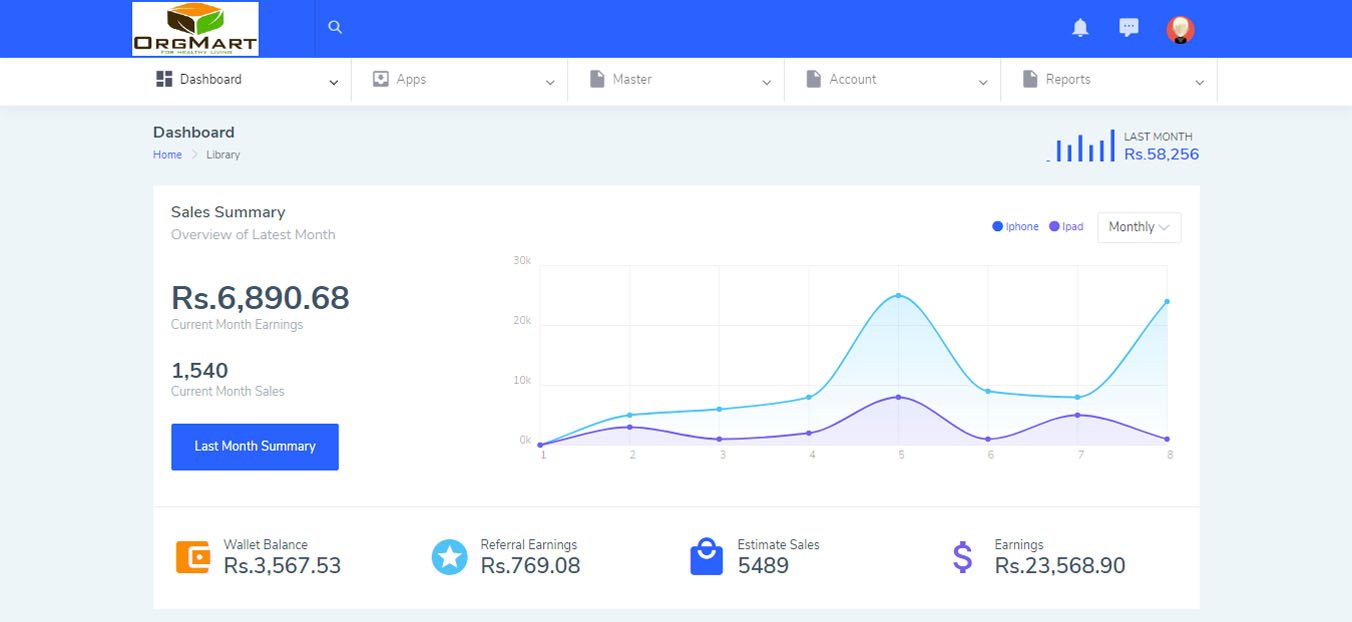Toggle the Ipad series in chart legend
The image size is (1352, 622).
(x=1067, y=227)
